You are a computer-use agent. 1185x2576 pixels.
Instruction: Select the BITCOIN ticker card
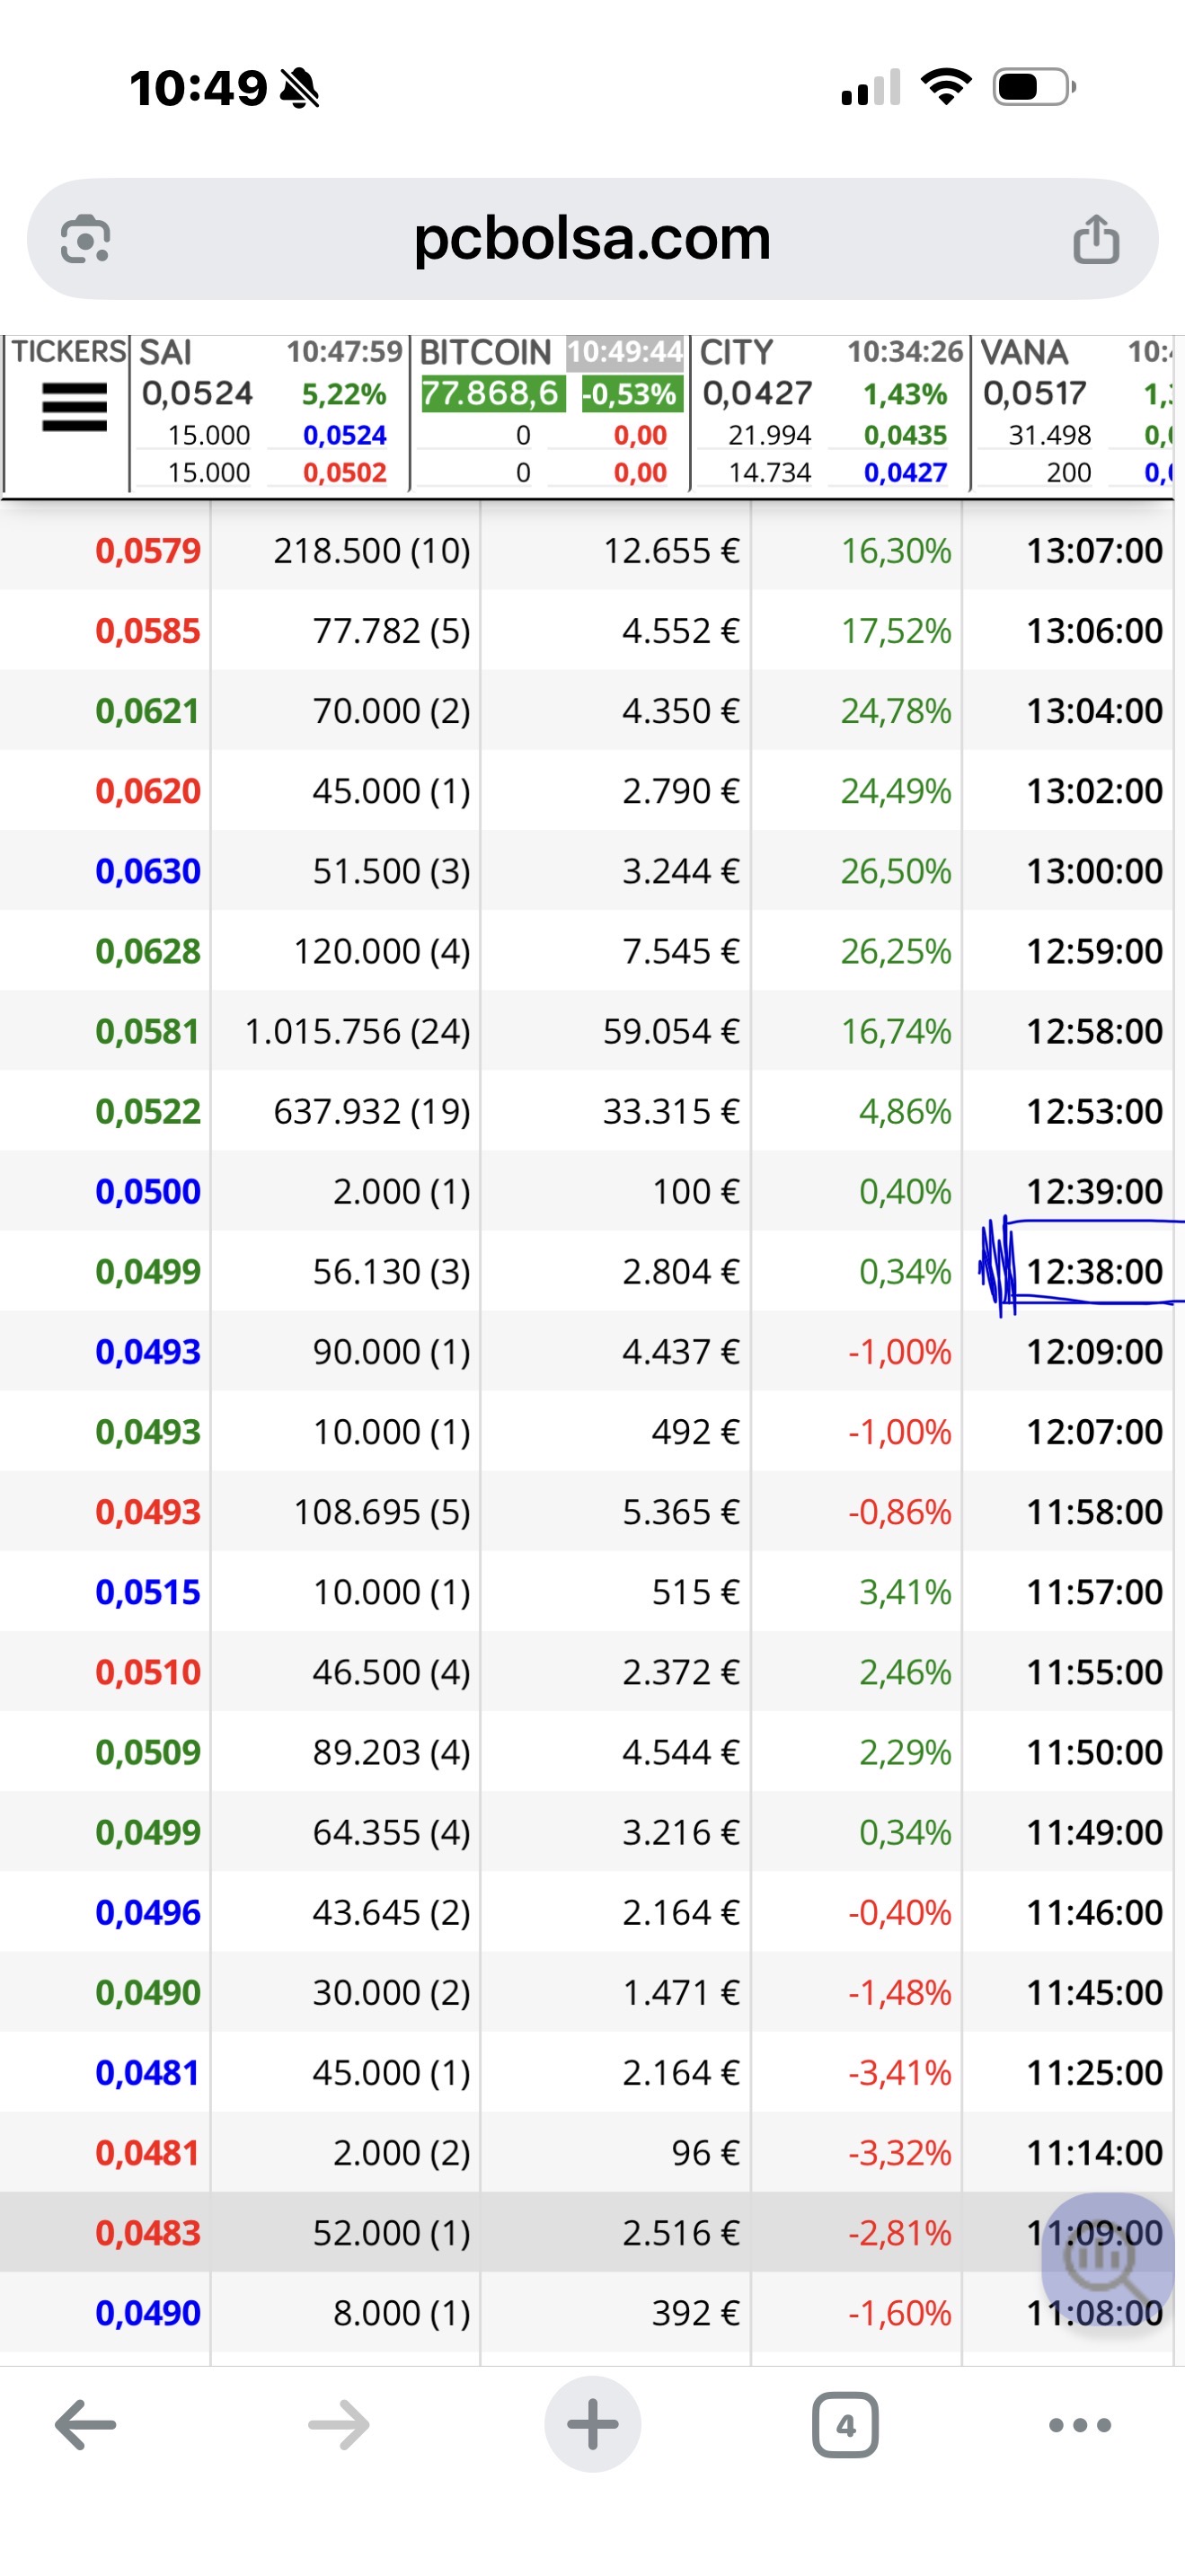(x=549, y=413)
